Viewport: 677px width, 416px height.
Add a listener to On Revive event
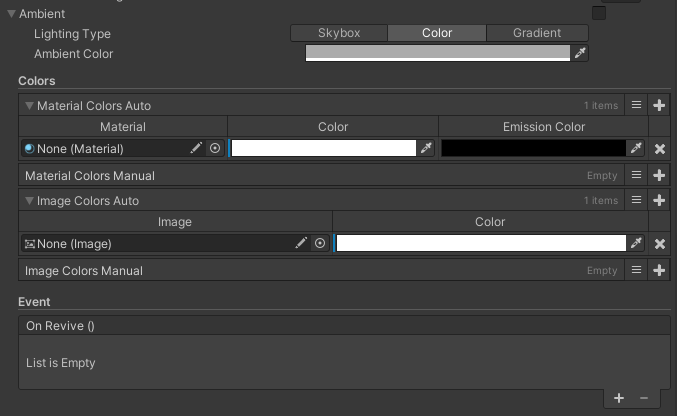coord(619,398)
